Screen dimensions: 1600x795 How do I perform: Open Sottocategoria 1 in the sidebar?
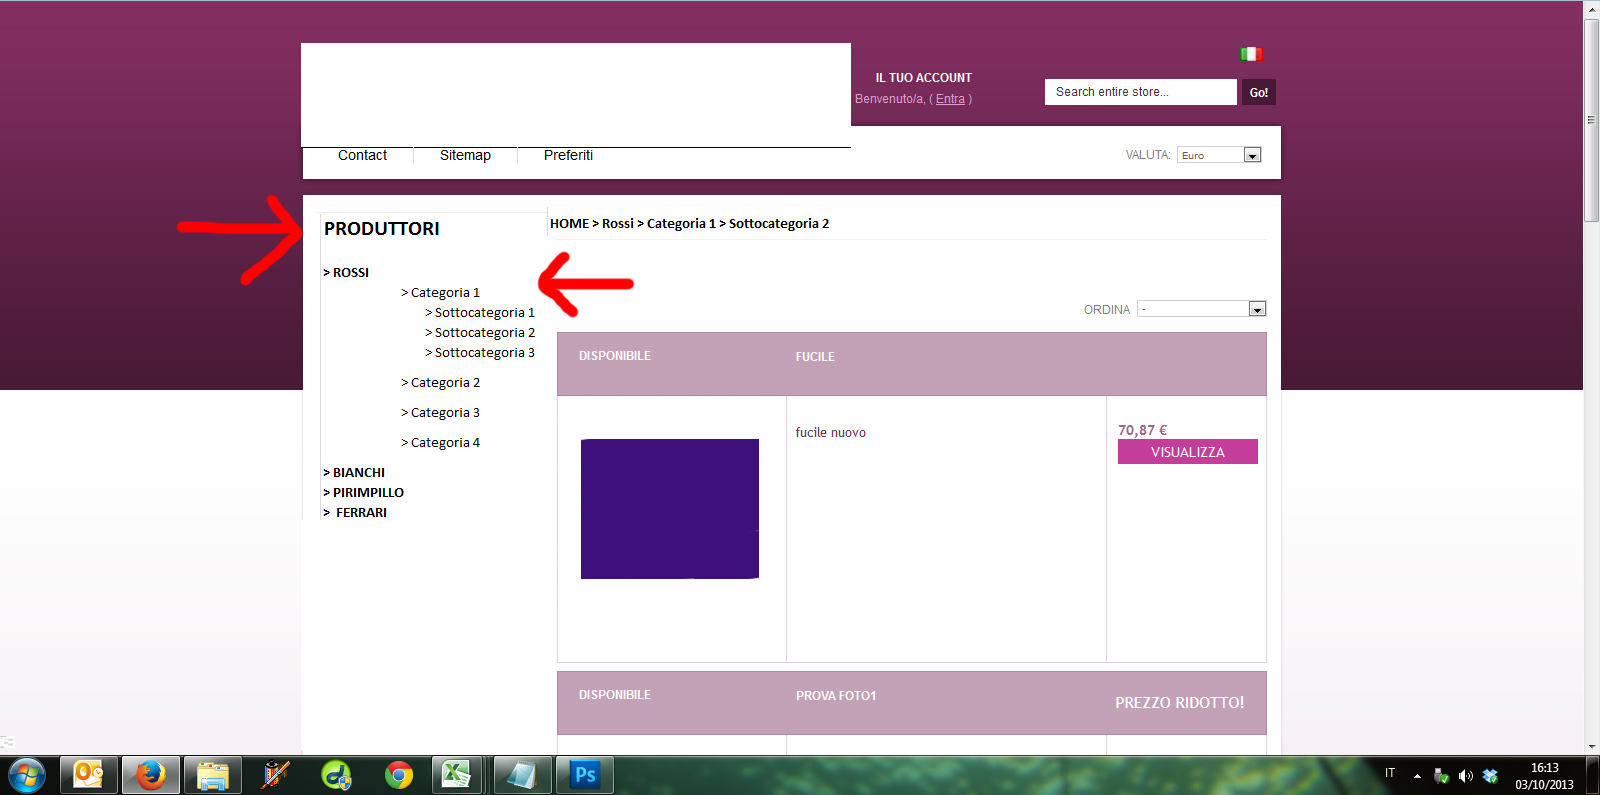tap(480, 312)
